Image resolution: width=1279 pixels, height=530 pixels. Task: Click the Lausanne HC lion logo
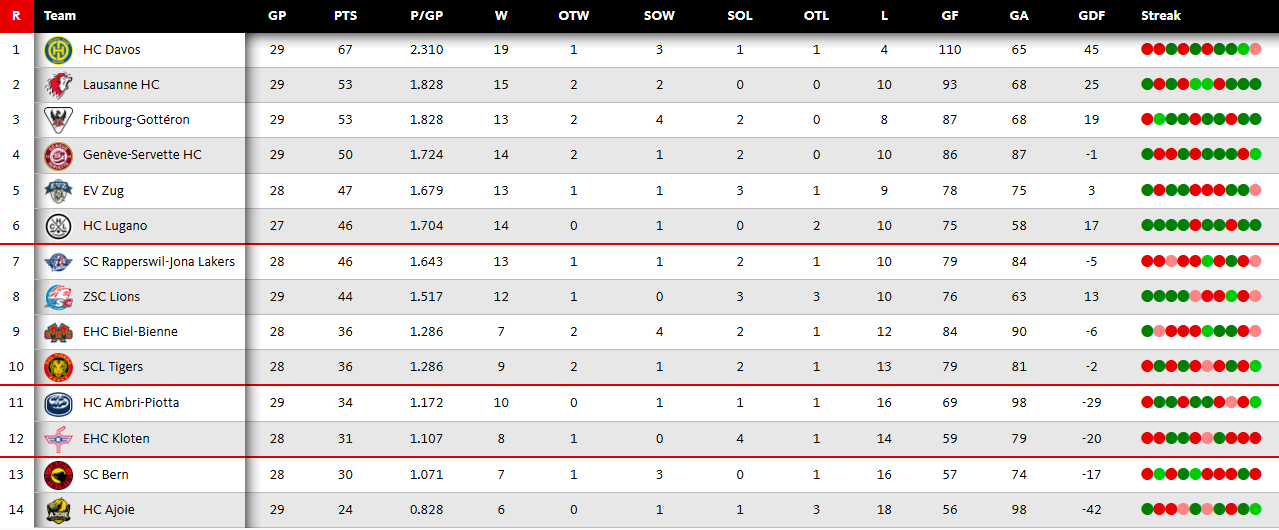tap(59, 85)
